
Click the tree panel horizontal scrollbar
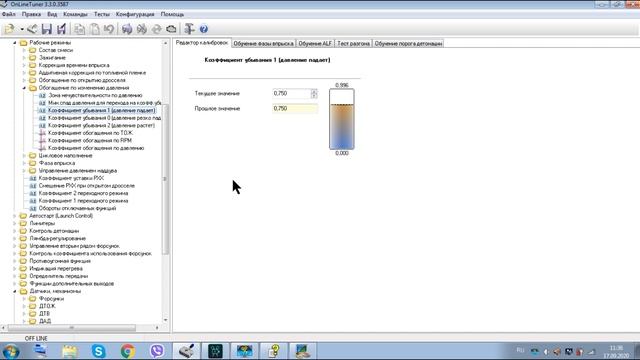pos(71,327)
